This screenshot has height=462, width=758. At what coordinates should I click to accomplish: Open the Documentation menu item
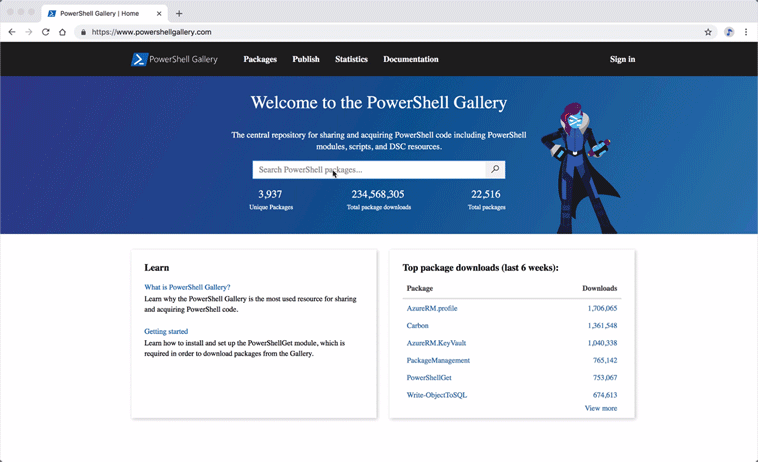411,59
